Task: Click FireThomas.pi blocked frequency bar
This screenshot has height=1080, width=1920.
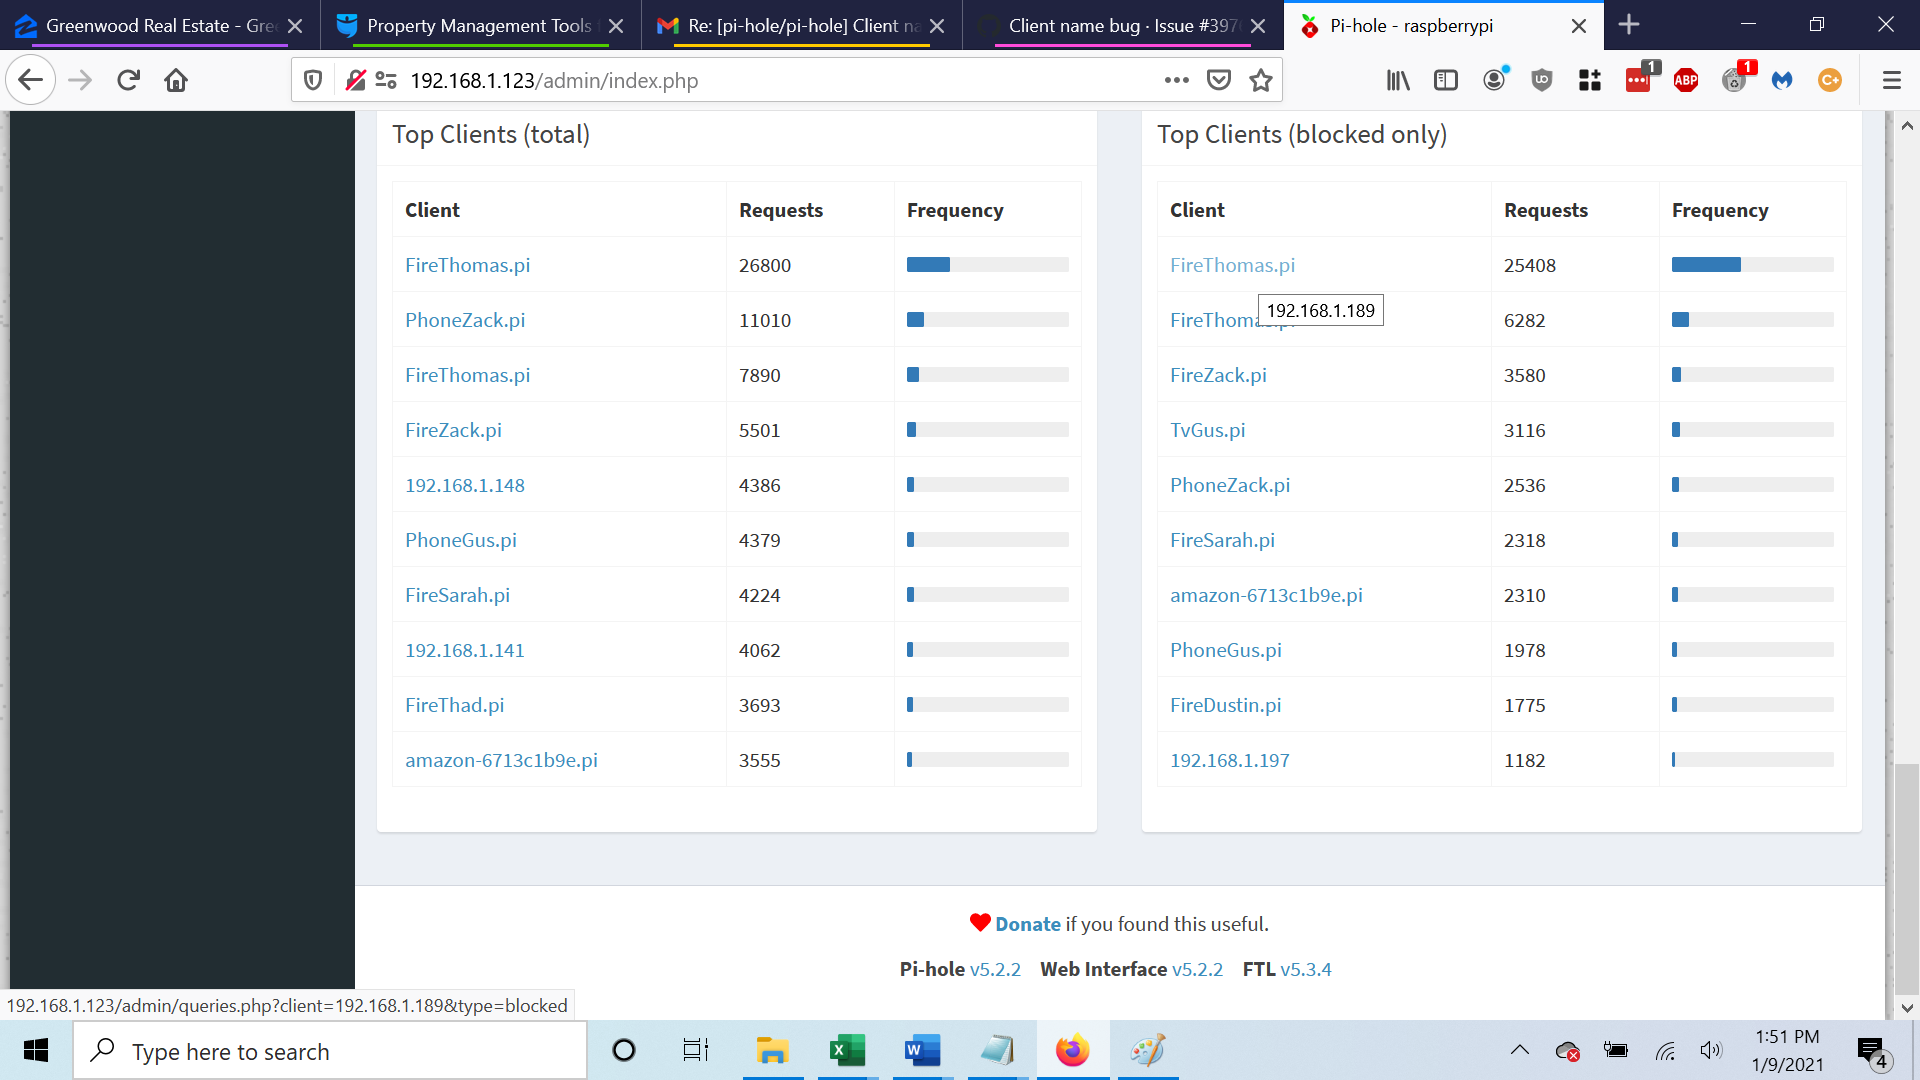Action: (1706, 264)
